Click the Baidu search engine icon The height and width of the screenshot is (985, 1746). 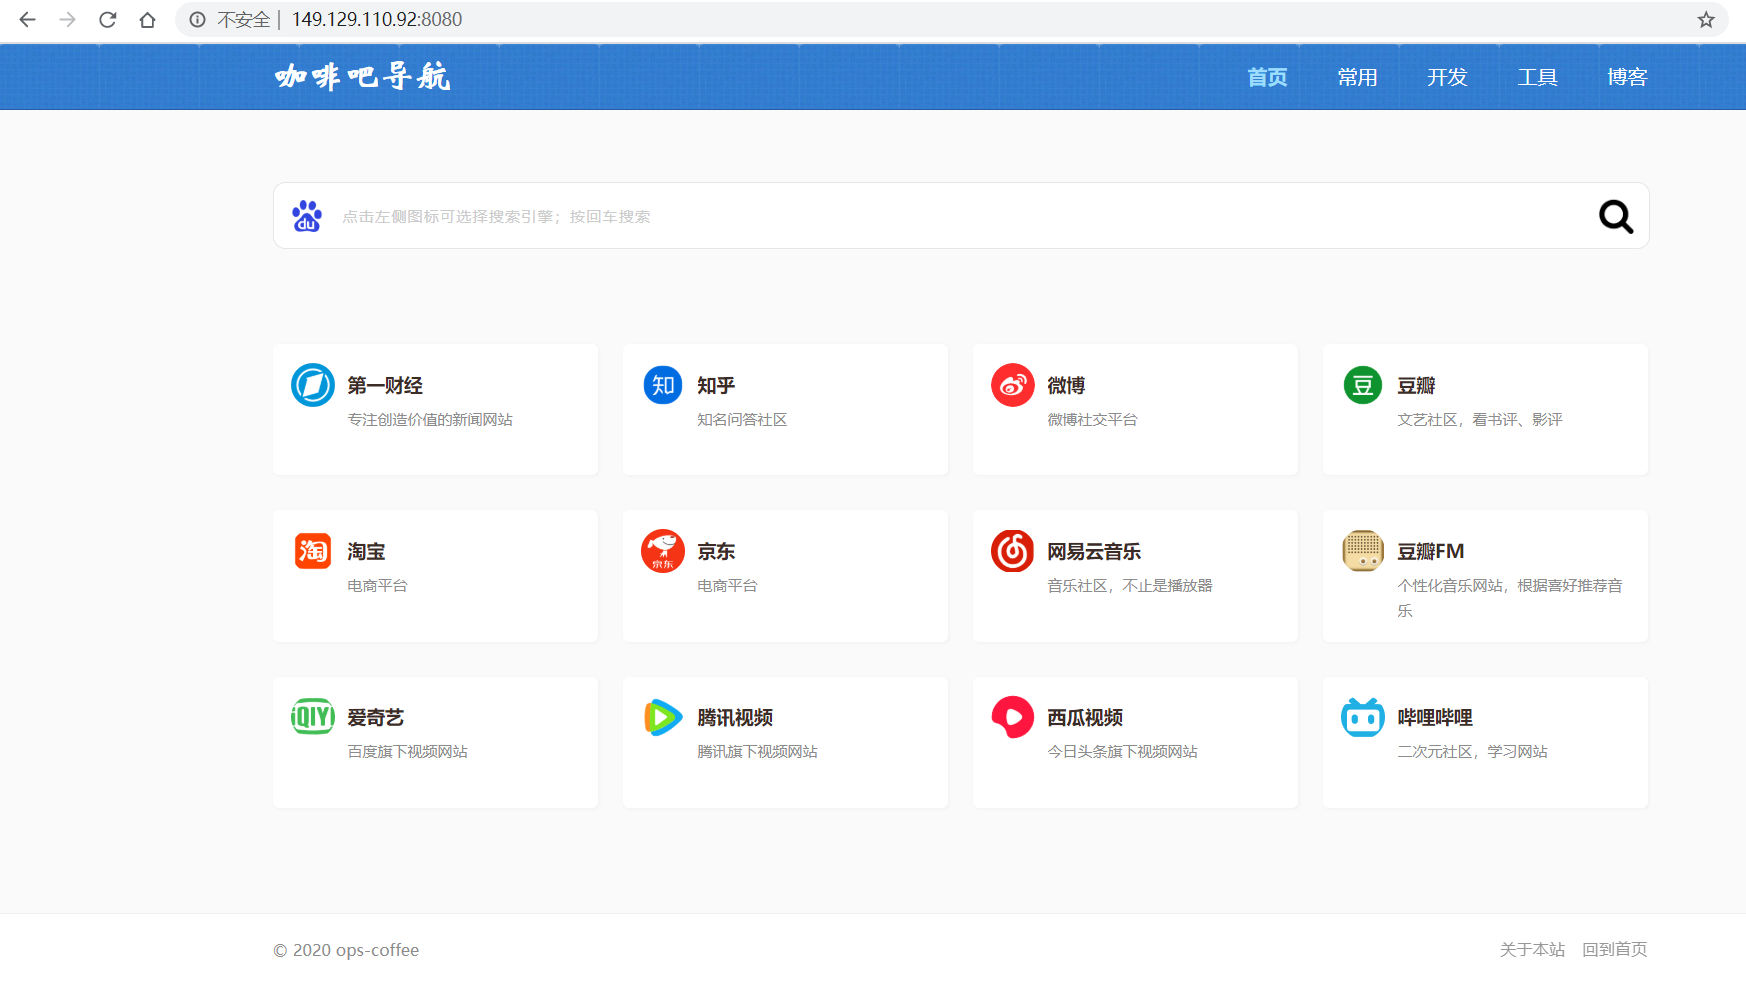pyautogui.click(x=307, y=216)
